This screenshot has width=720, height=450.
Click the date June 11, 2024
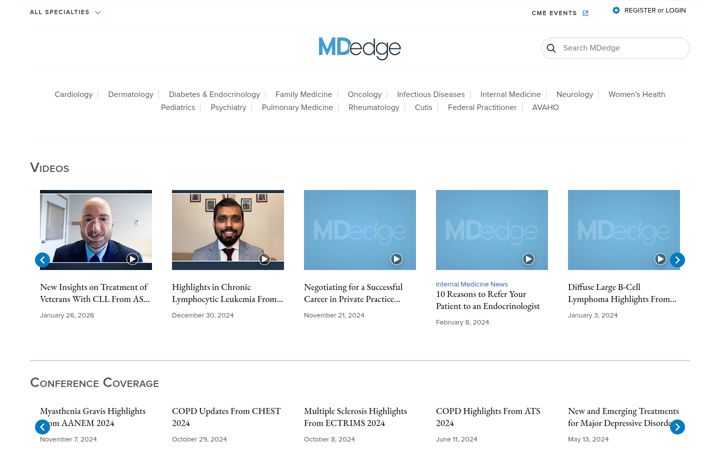[456, 439]
